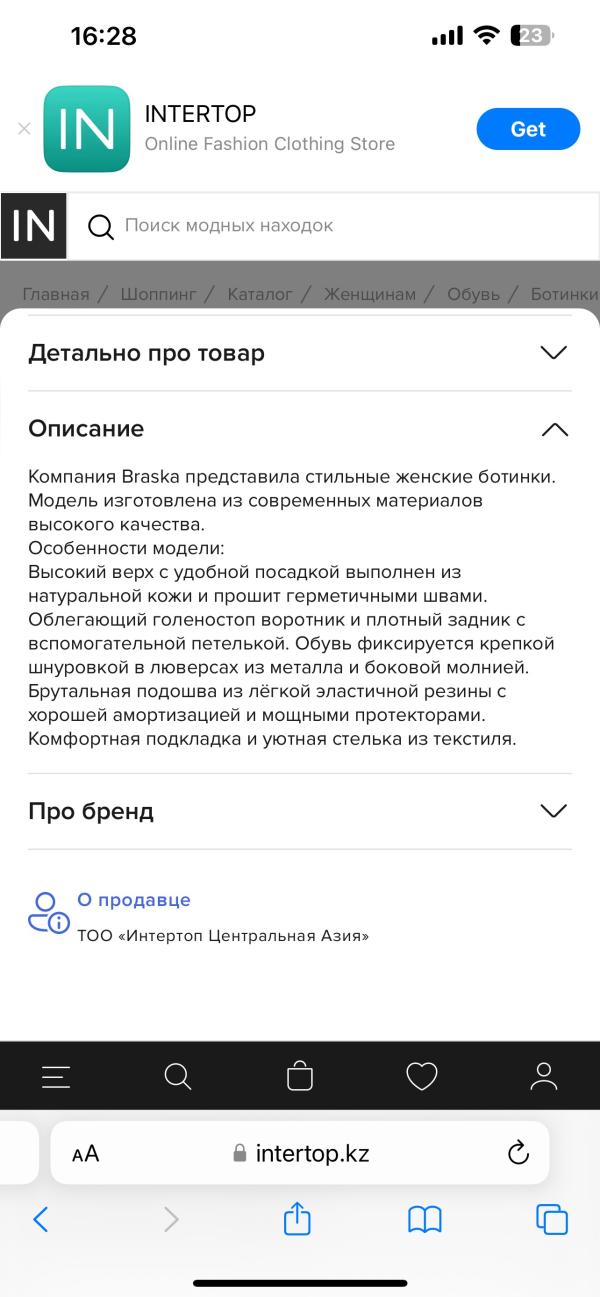Tap the INTERTOP logo in site header
600x1297 pixels.
(x=33, y=226)
